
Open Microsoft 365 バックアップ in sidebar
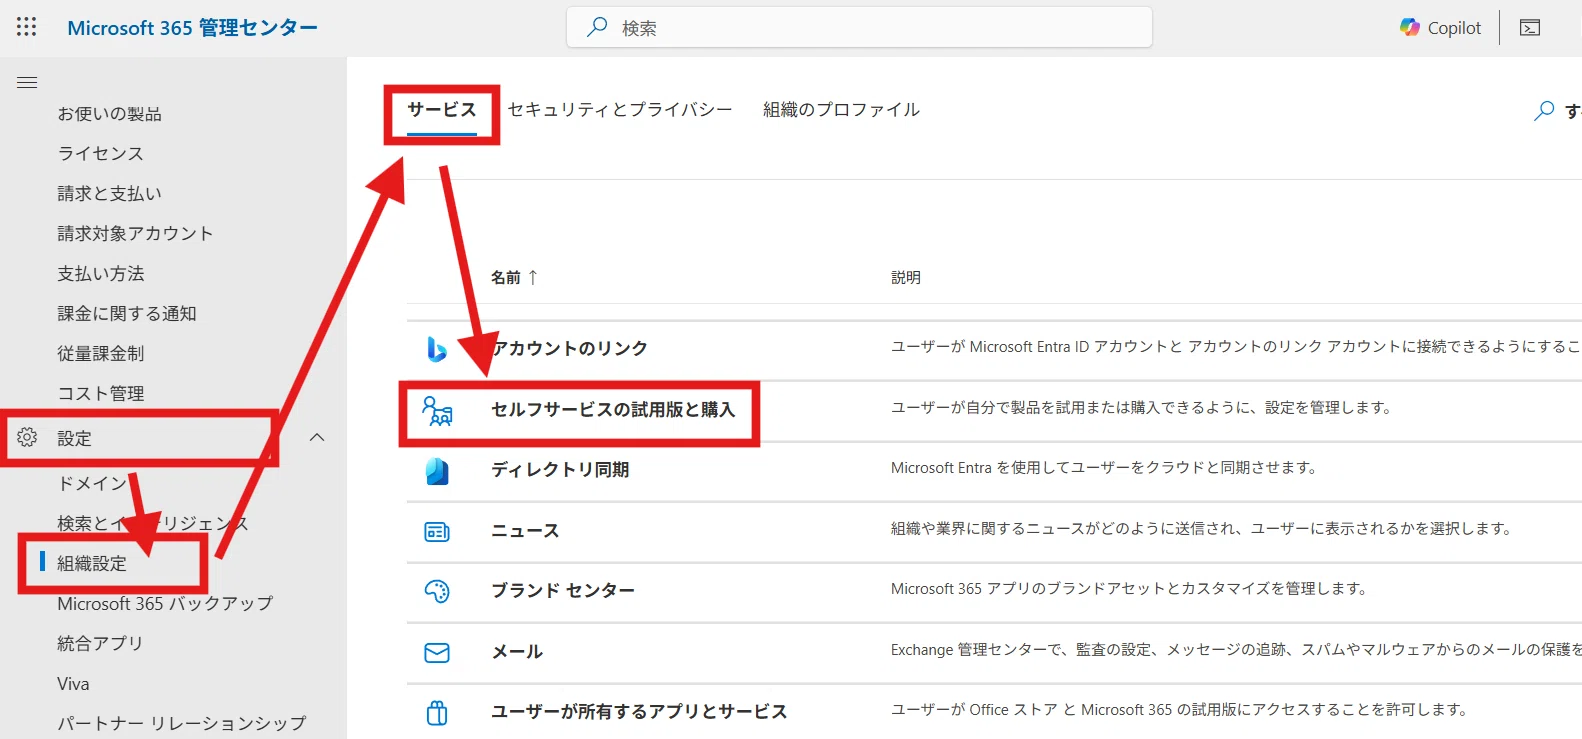(x=165, y=604)
